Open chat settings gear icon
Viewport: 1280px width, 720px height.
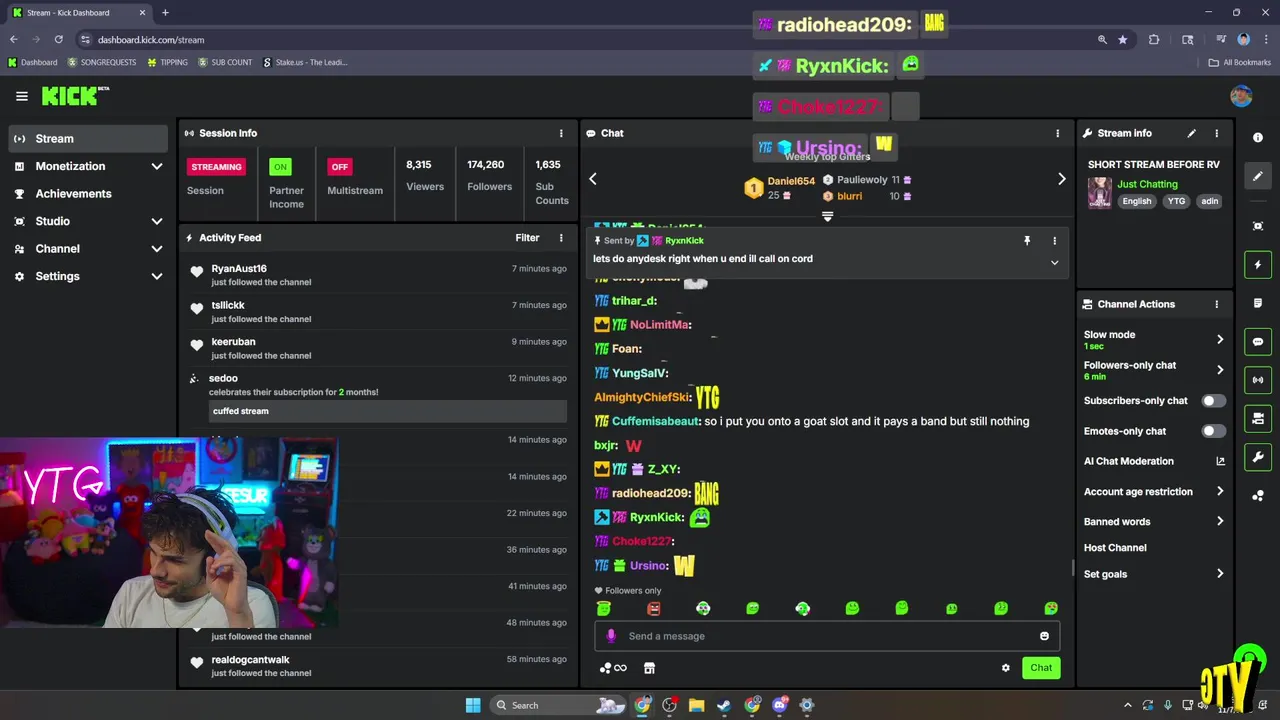[1005, 668]
